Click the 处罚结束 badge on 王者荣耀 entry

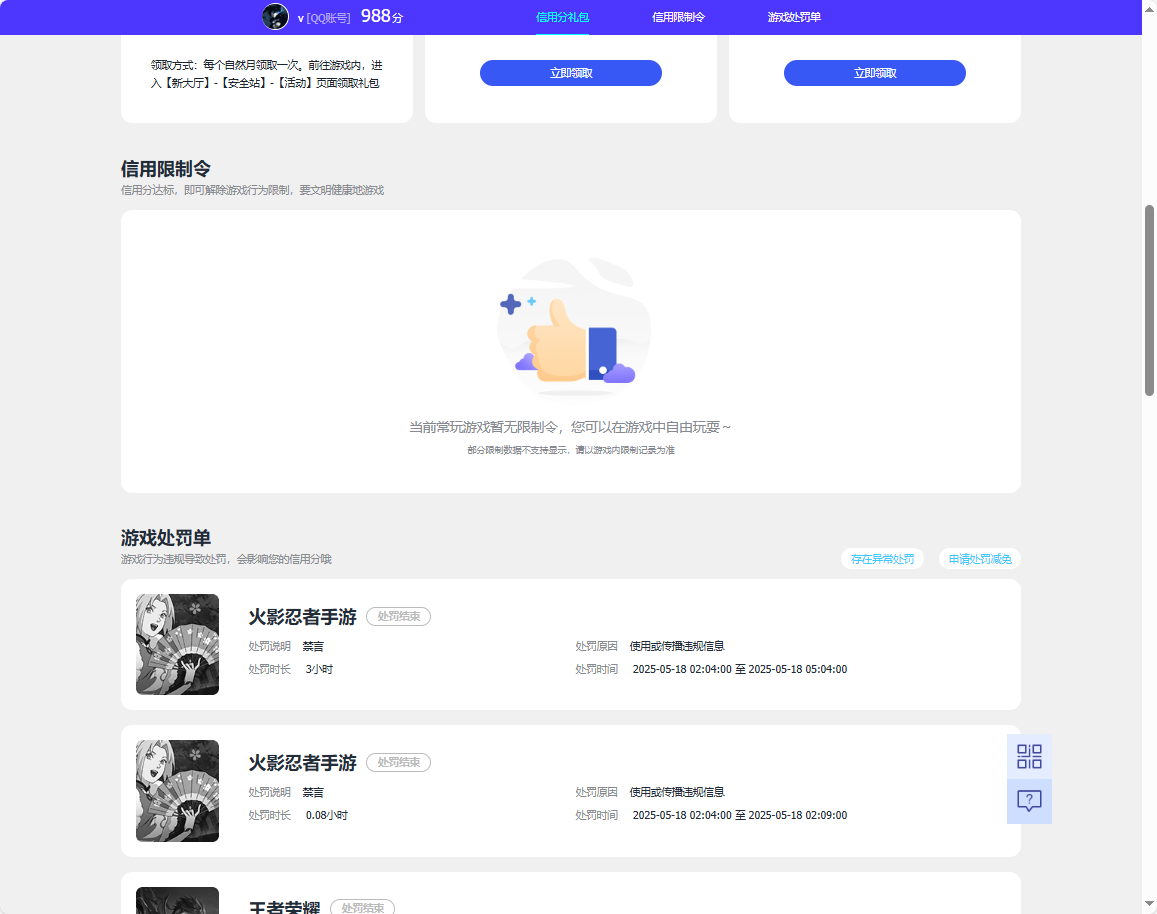364,907
